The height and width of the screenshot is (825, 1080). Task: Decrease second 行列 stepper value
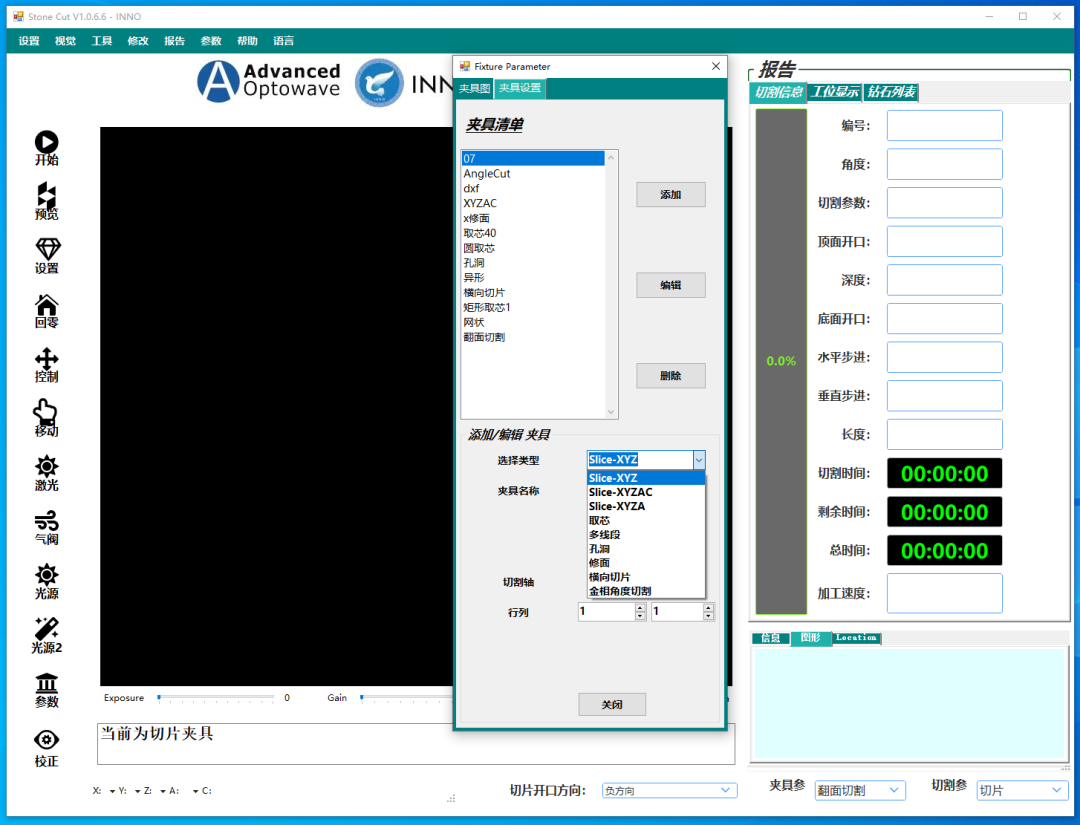click(x=708, y=616)
